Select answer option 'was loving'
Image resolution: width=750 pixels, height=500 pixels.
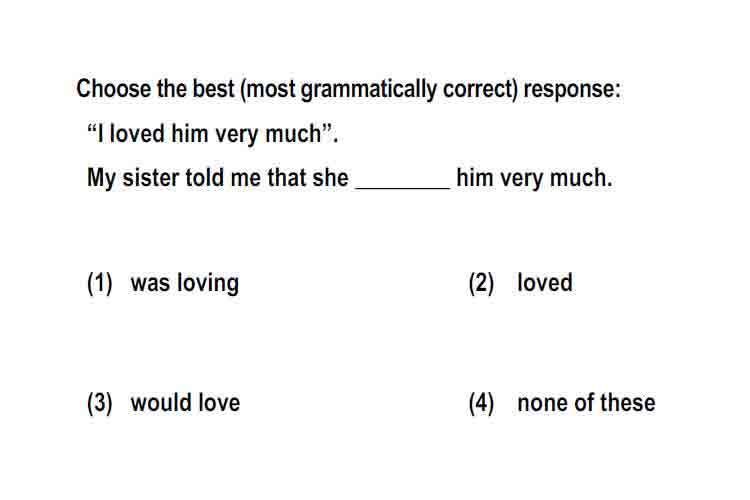point(185,283)
